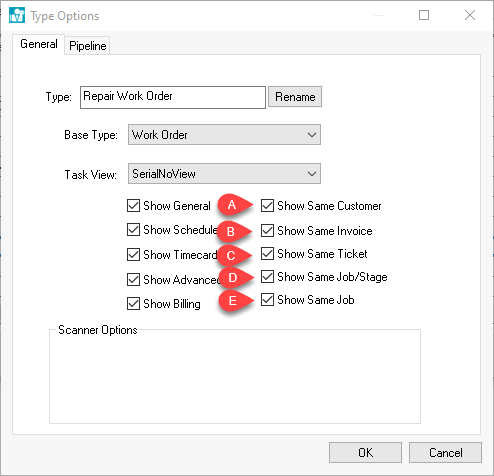Click the red E callout marker
This screenshot has height=476, width=494.
pyautogui.click(x=235, y=301)
